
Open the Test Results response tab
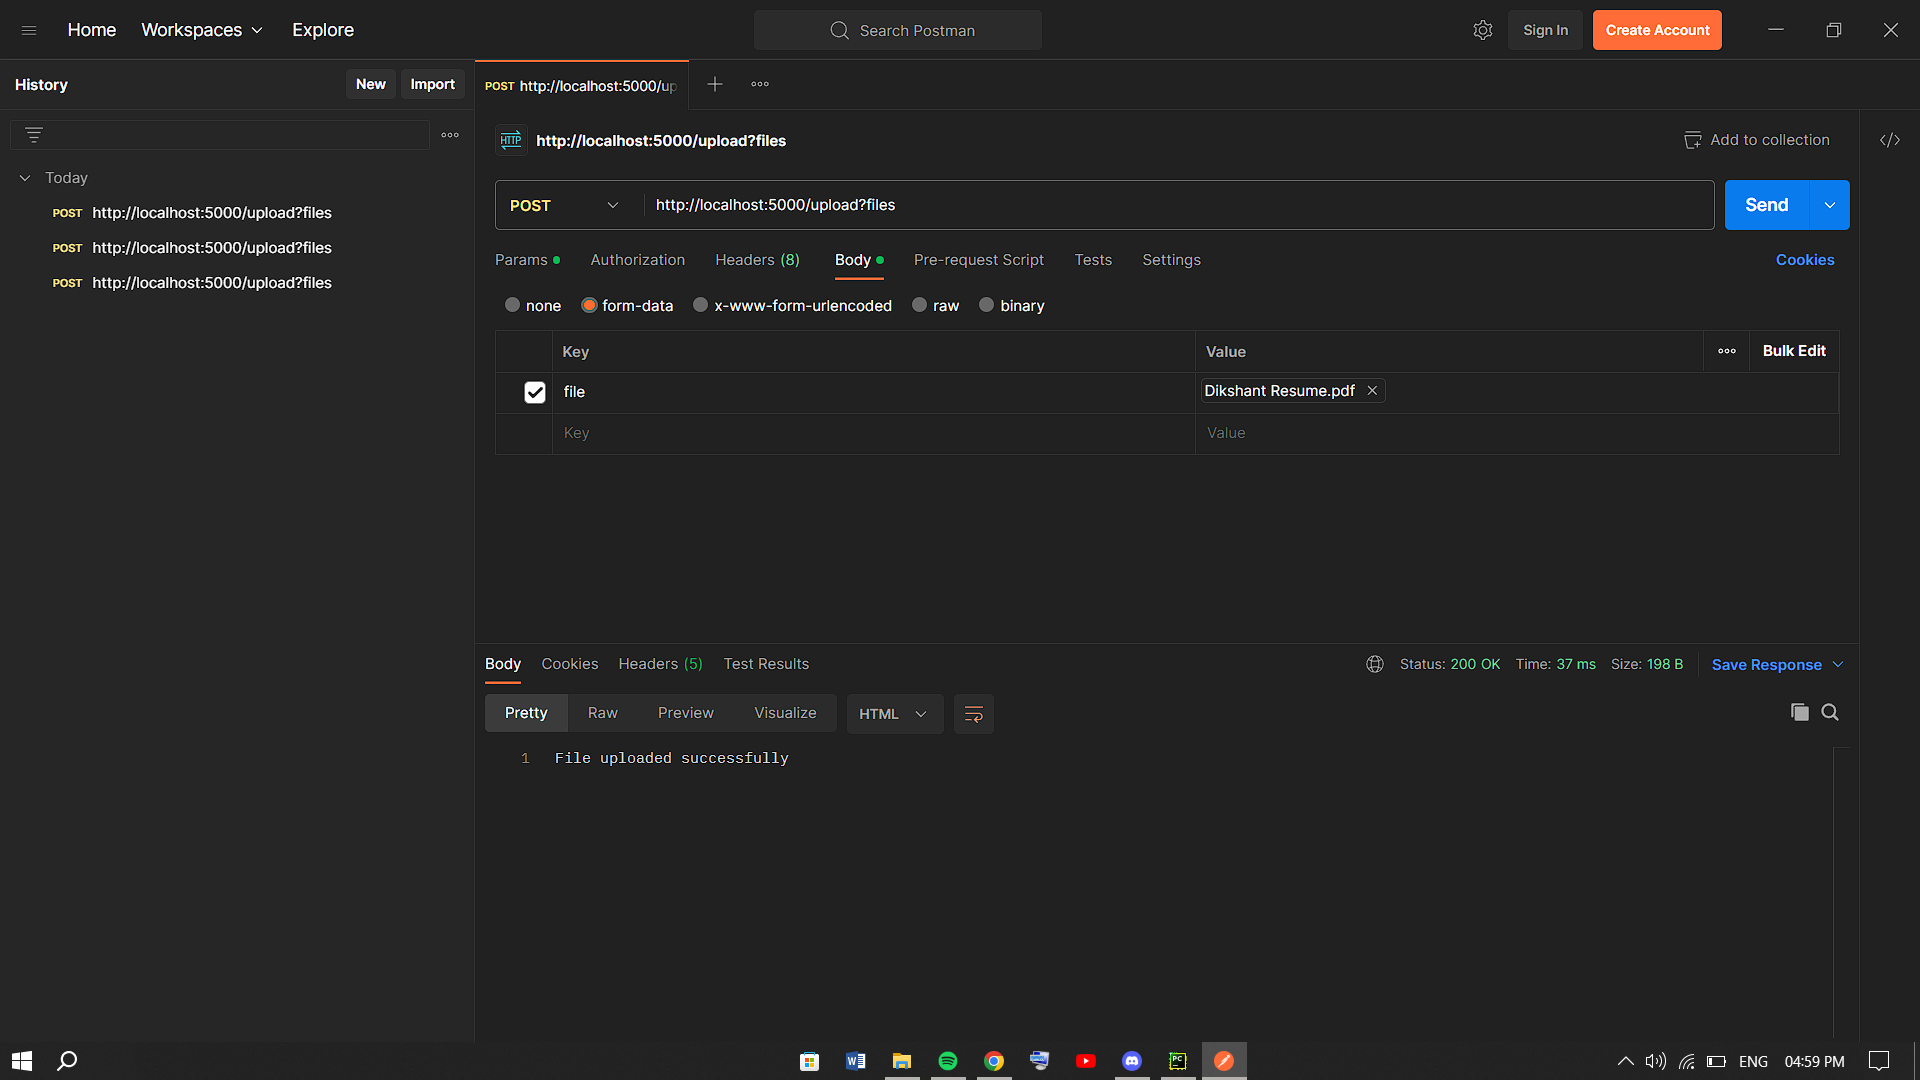(x=766, y=664)
